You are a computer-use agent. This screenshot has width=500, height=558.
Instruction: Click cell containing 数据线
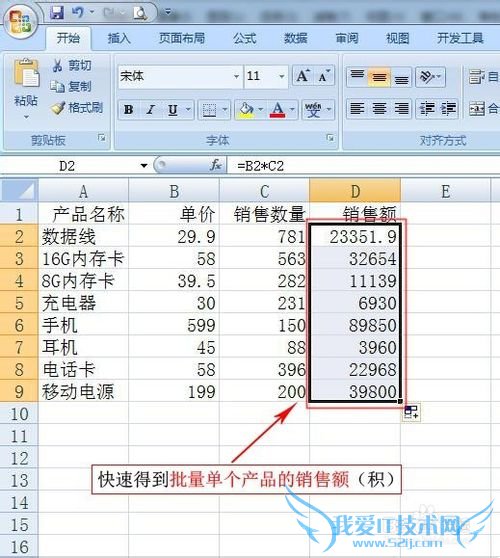[x=83, y=237]
